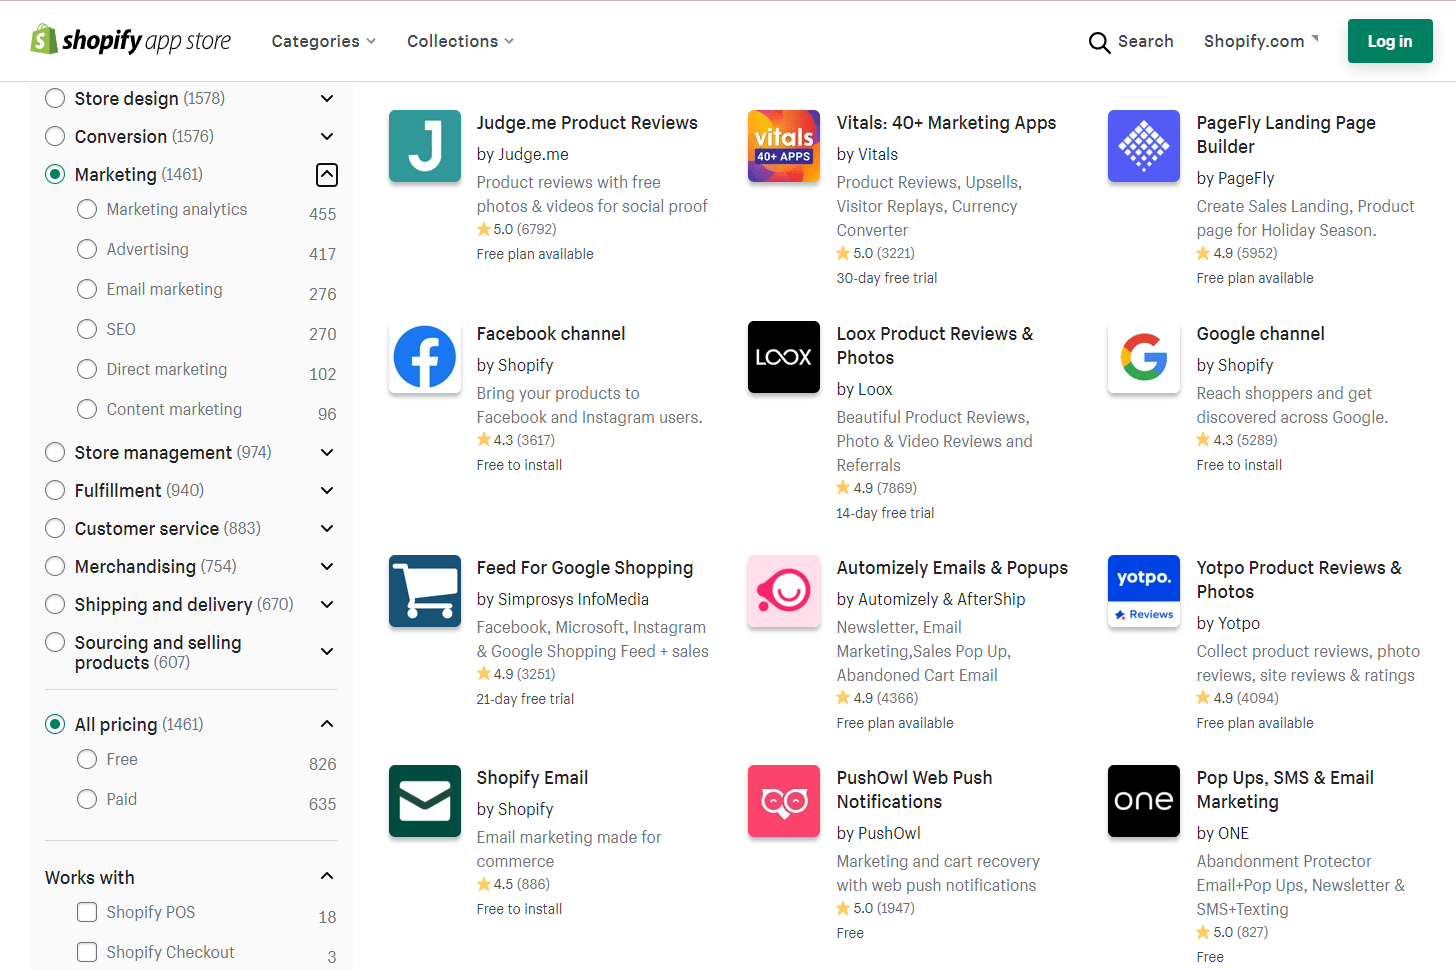Select the Conversion category radio
This screenshot has width=1456, height=969.
(55, 136)
